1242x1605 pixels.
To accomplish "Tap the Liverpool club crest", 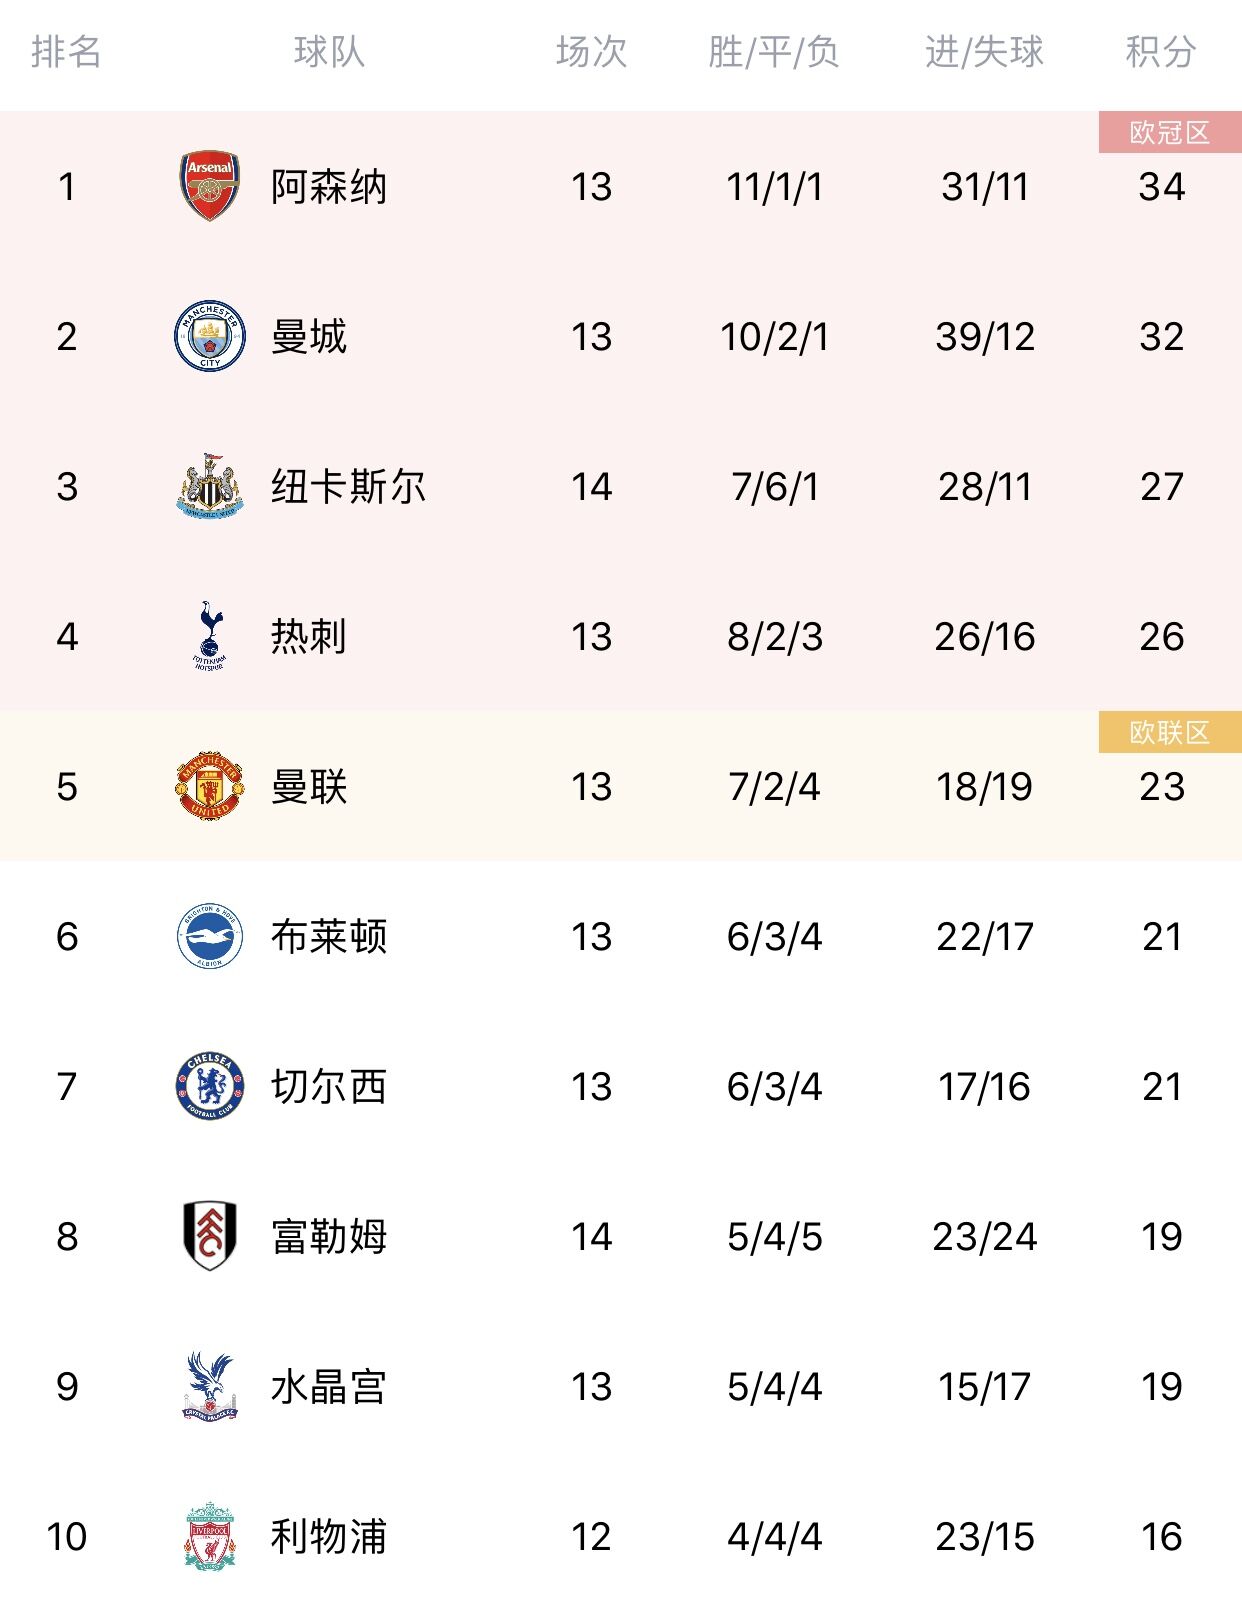I will 210,1536.
